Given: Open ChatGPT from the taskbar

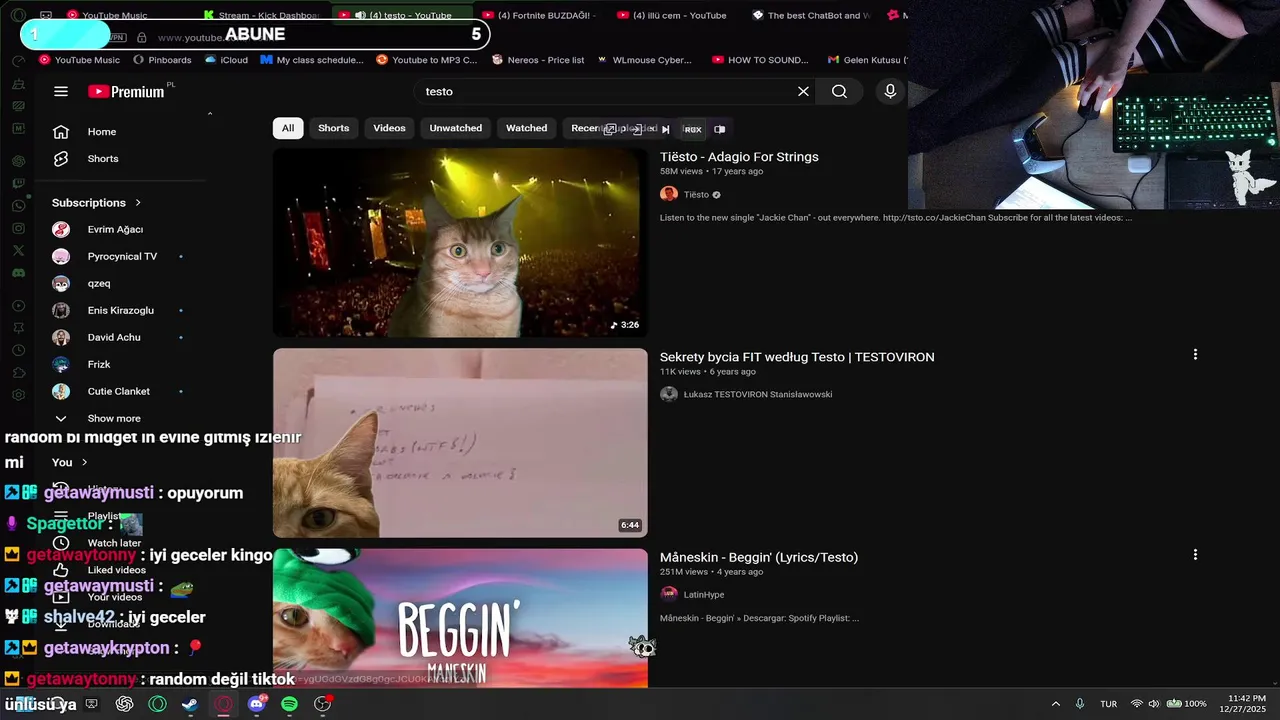Looking at the screenshot, I should tap(124, 704).
